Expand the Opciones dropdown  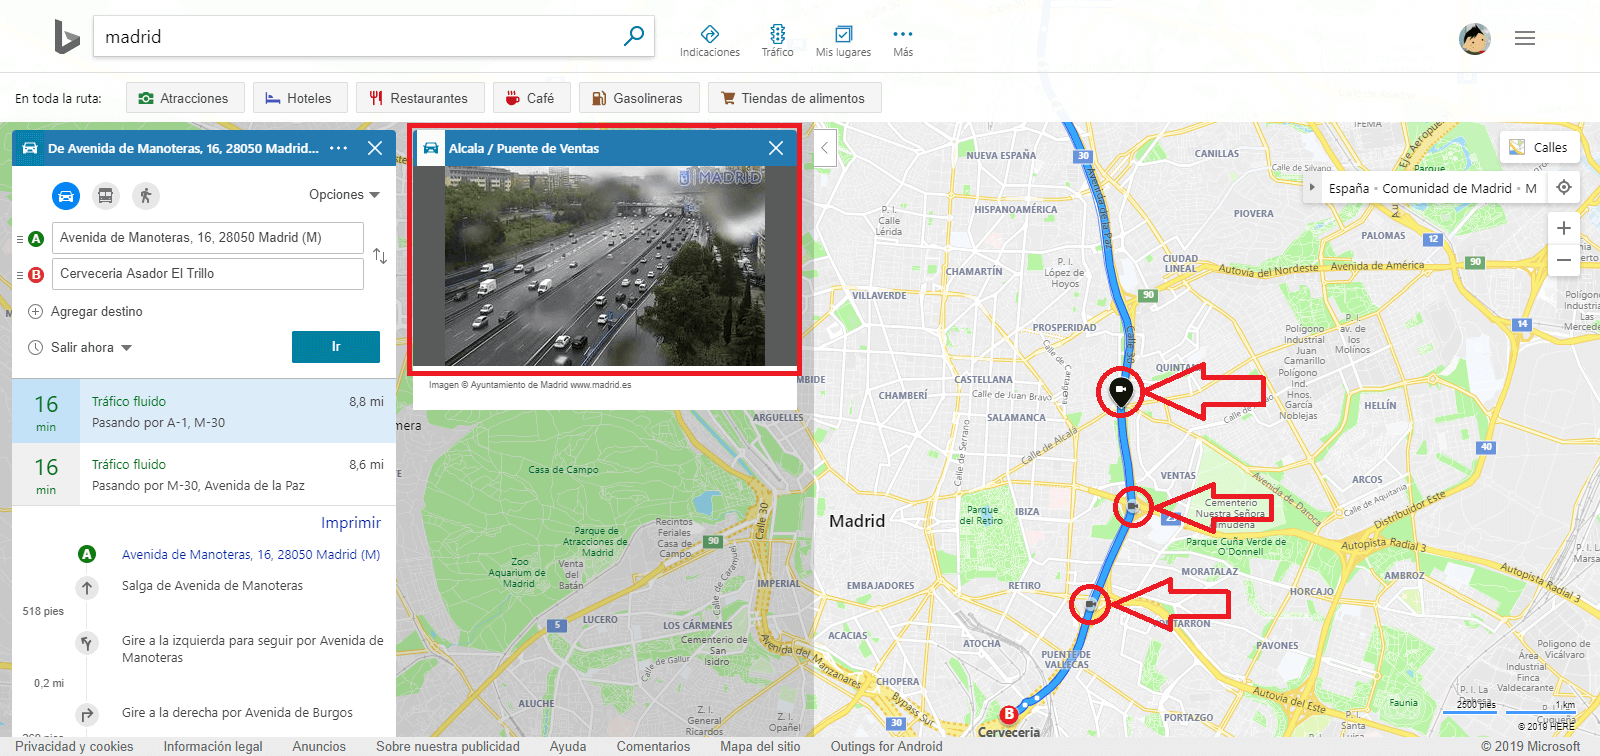pos(344,195)
